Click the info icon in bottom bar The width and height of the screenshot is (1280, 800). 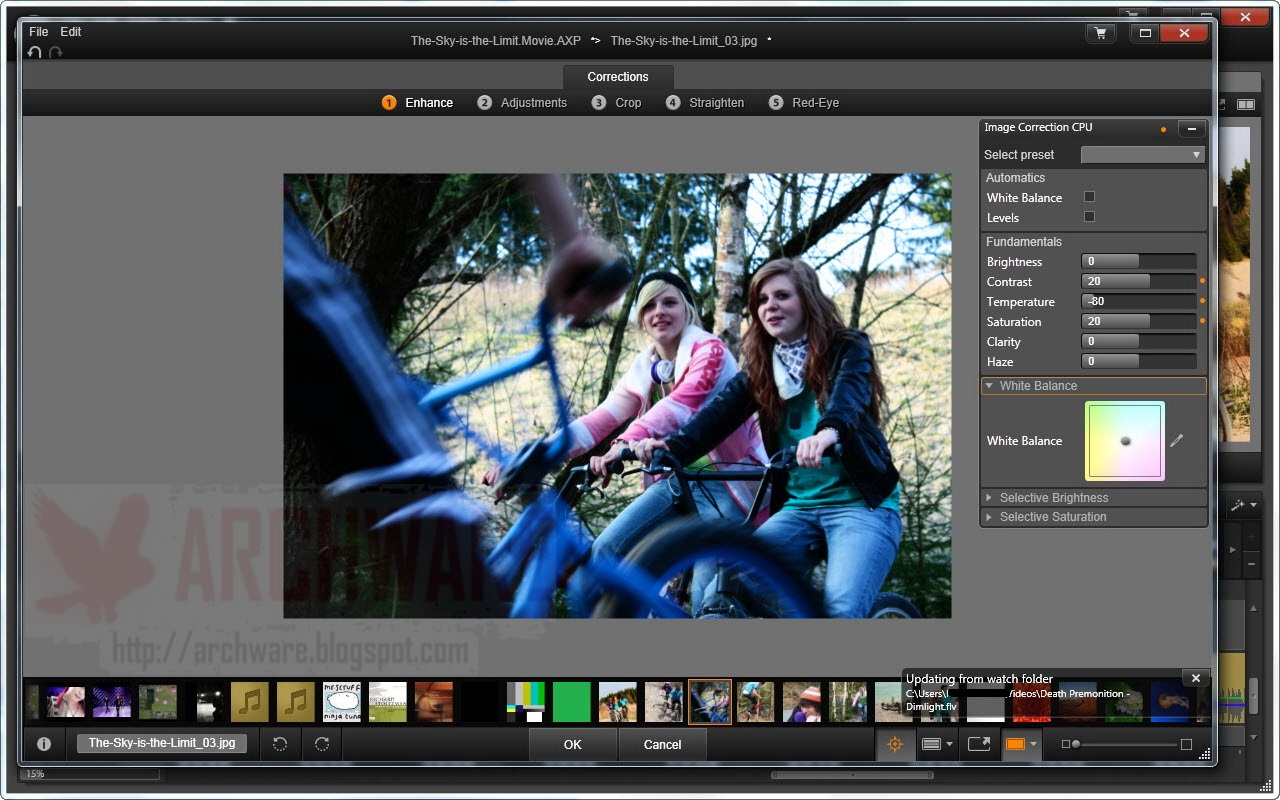[x=44, y=744]
